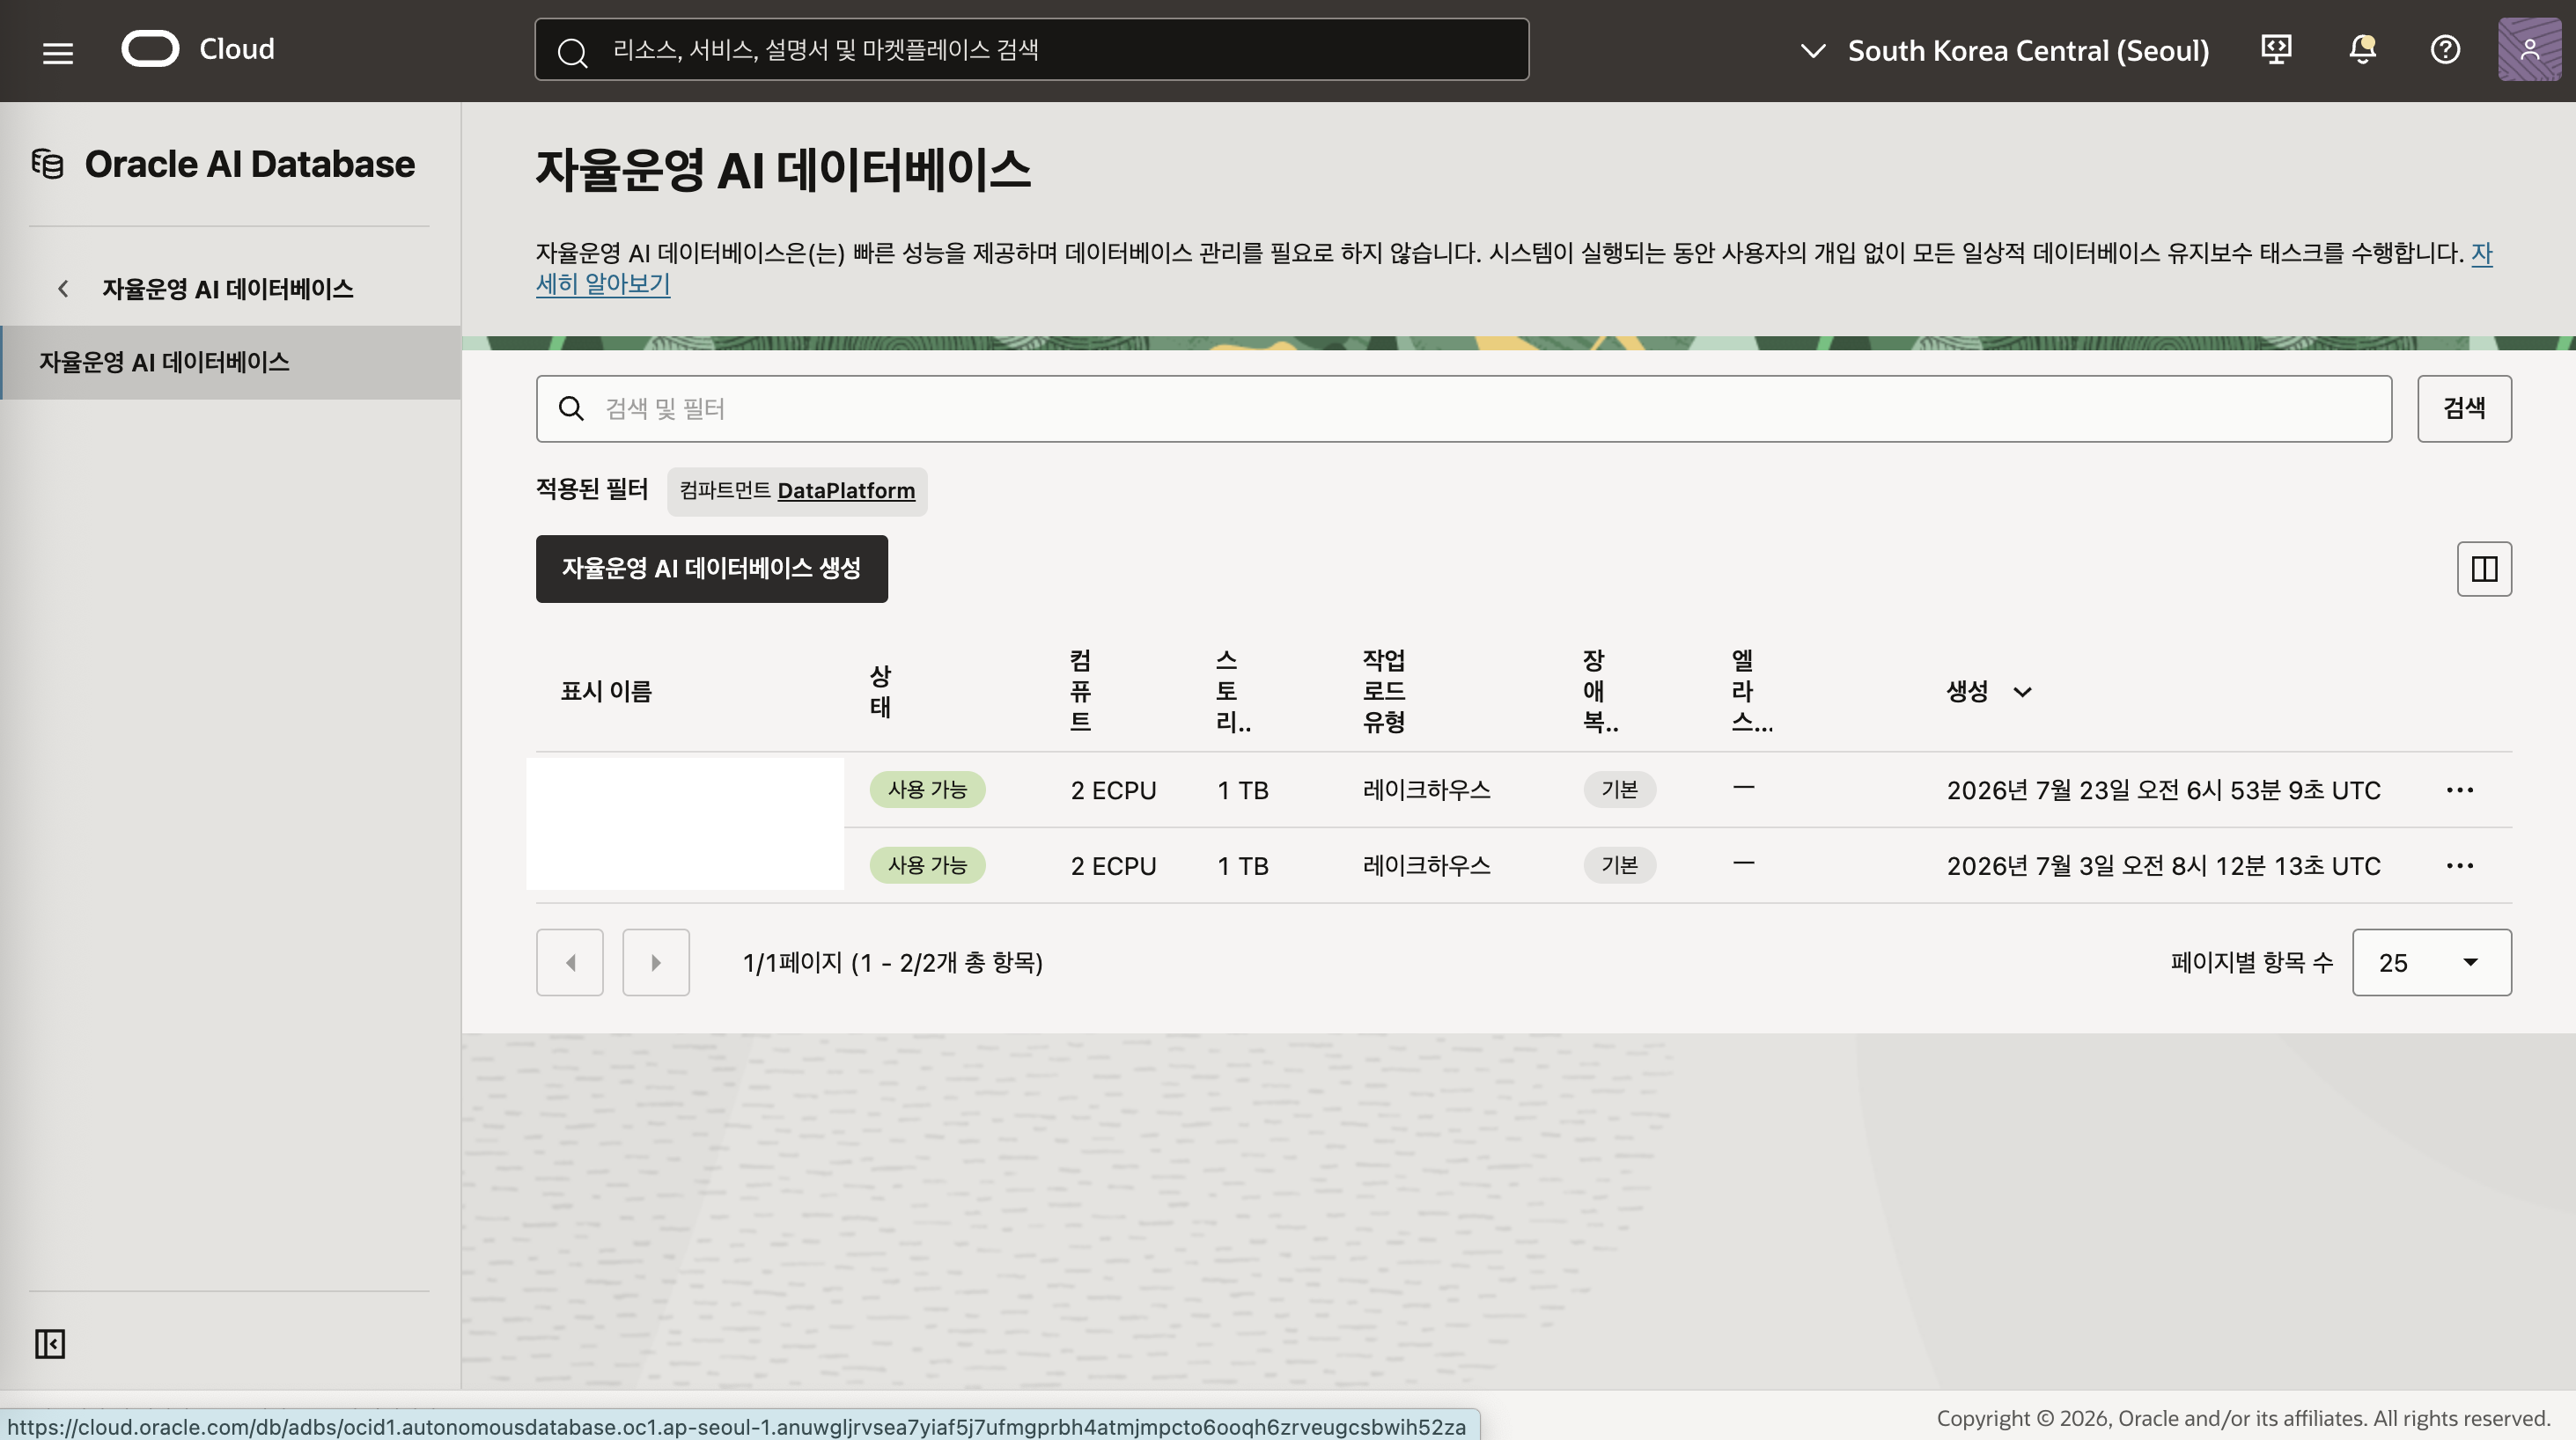Click 1 TB in the 7월 3일 row

click(x=1242, y=866)
